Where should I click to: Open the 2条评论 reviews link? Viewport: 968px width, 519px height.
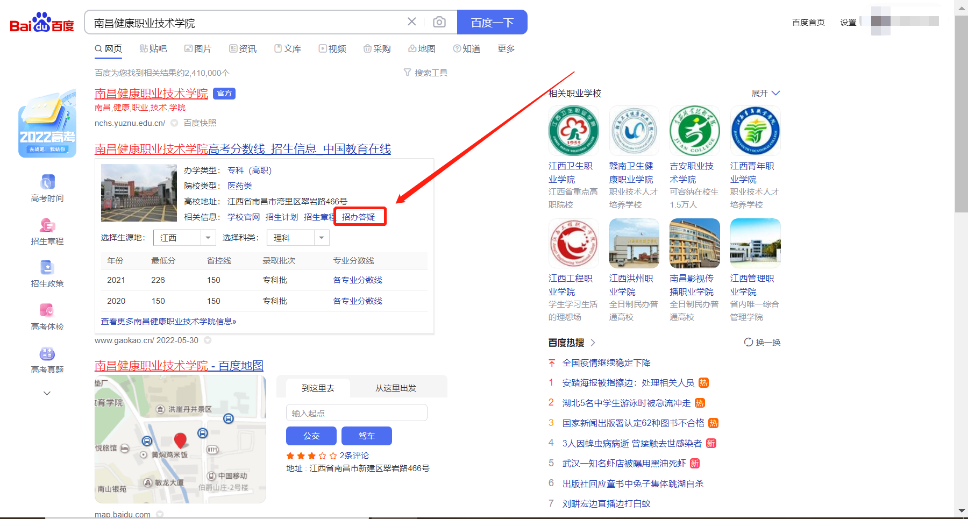click(354, 455)
